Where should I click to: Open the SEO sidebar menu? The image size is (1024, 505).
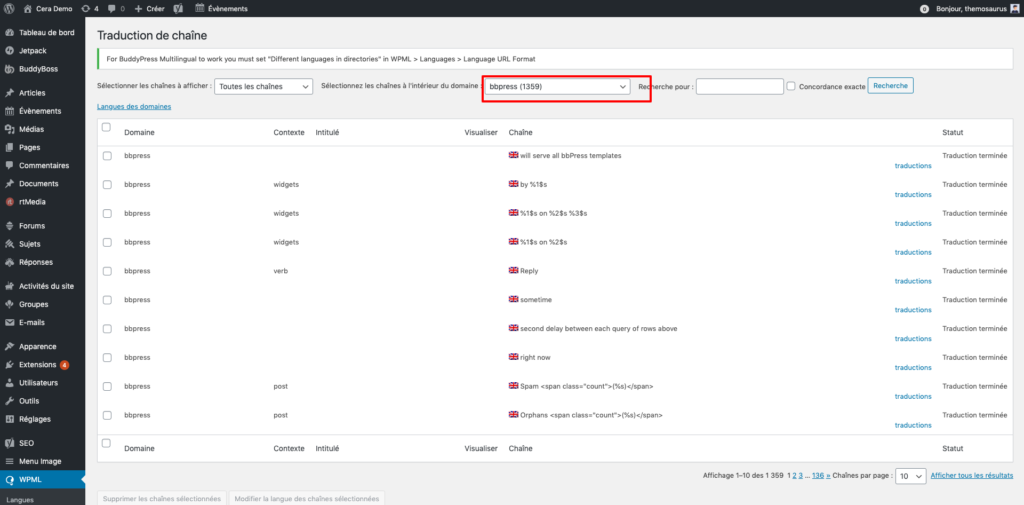click(26, 443)
